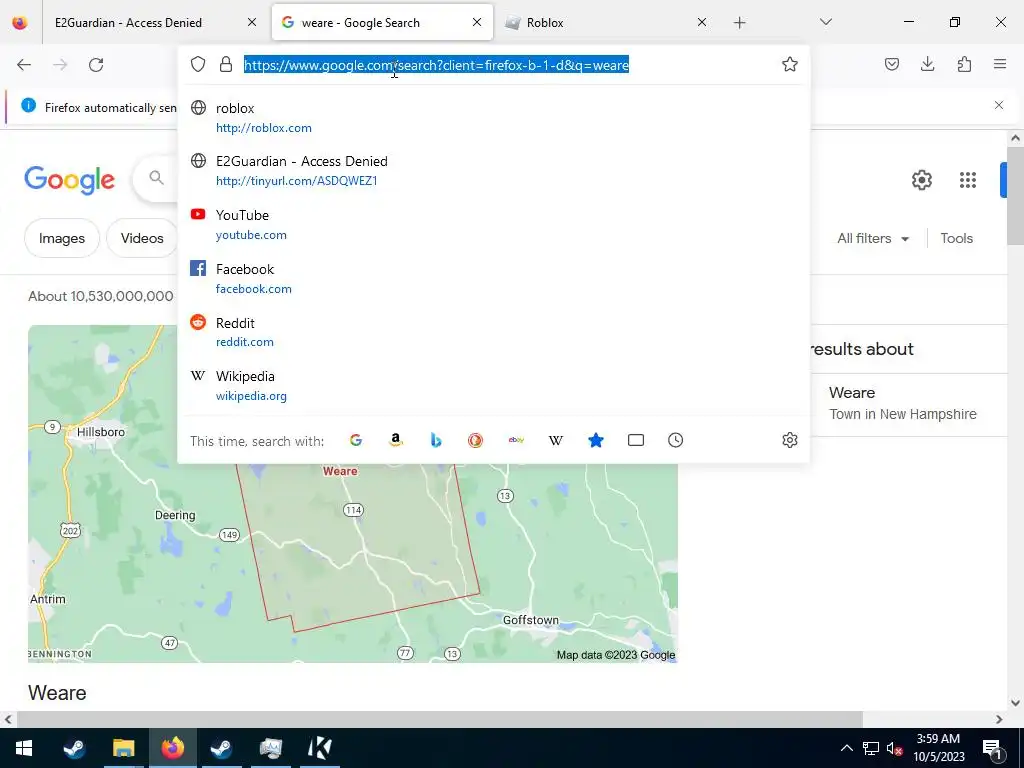This screenshot has height=768, width=1024.
Task: Filter results by Images
Action: [x=62, y=238]
